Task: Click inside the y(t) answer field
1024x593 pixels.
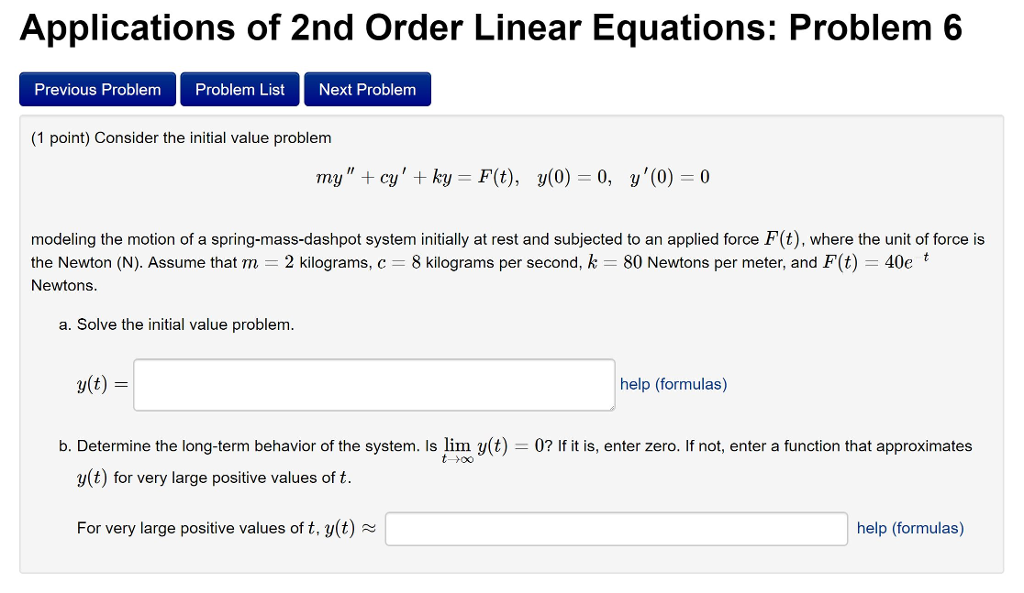Action: (373, 384)
